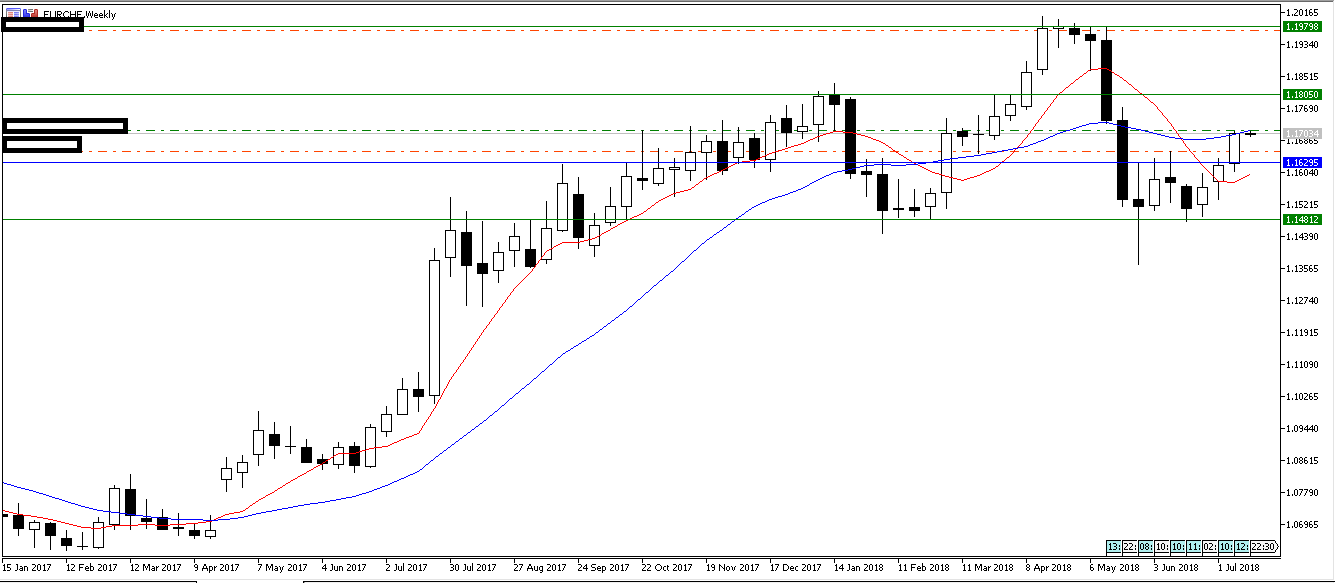Click the 1.11915 price scale value
1335x583 pixels.
1304,333
